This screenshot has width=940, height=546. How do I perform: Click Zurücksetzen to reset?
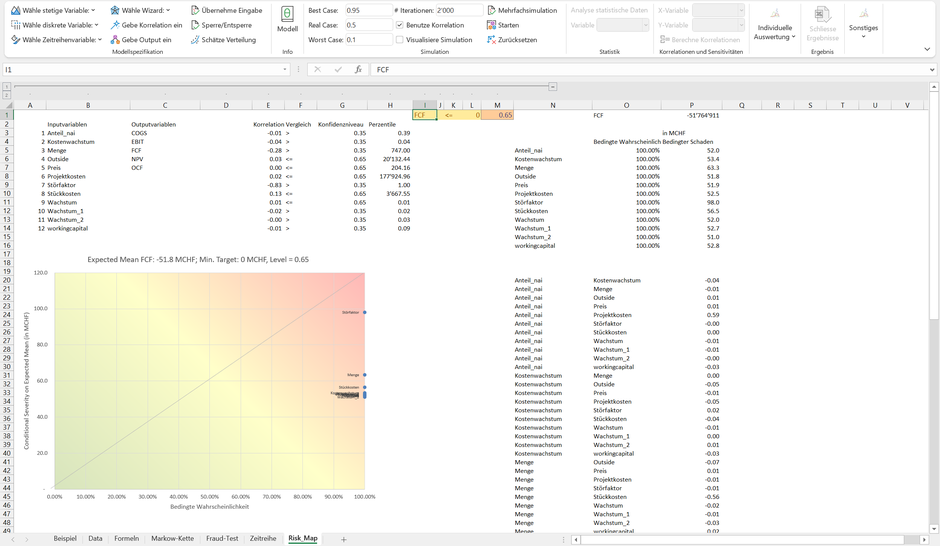click(512, 40)
